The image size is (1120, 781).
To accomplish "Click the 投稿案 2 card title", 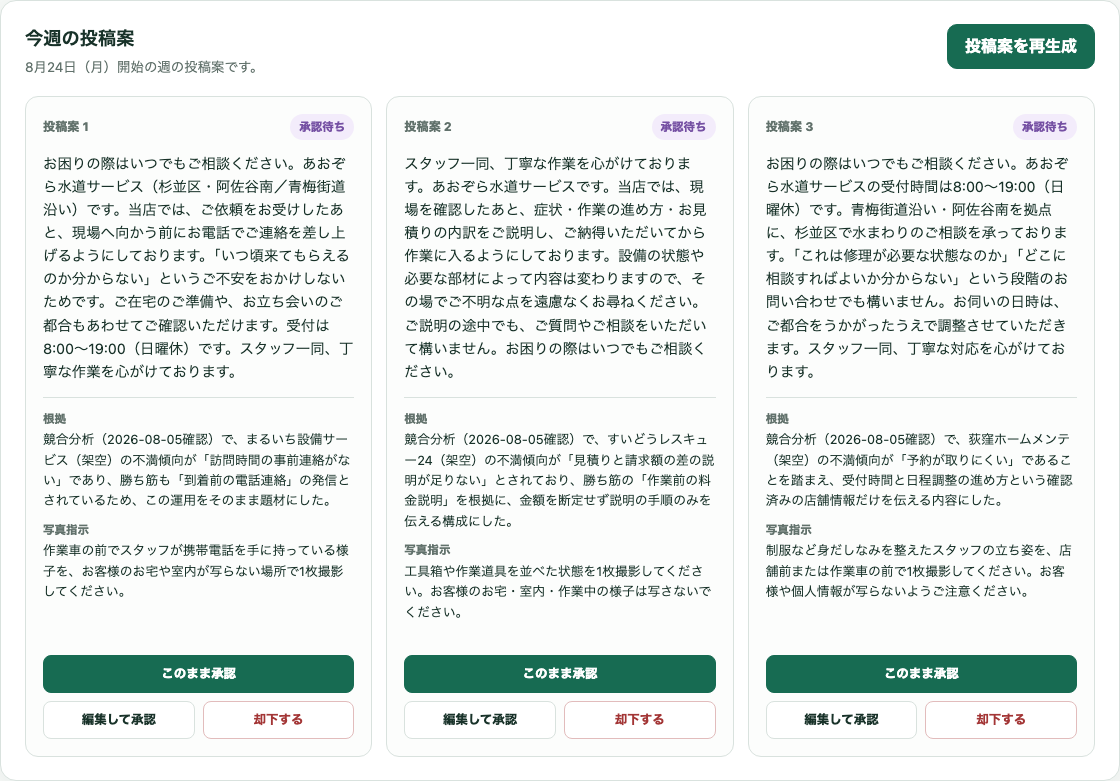I will [x=428, y=126].
